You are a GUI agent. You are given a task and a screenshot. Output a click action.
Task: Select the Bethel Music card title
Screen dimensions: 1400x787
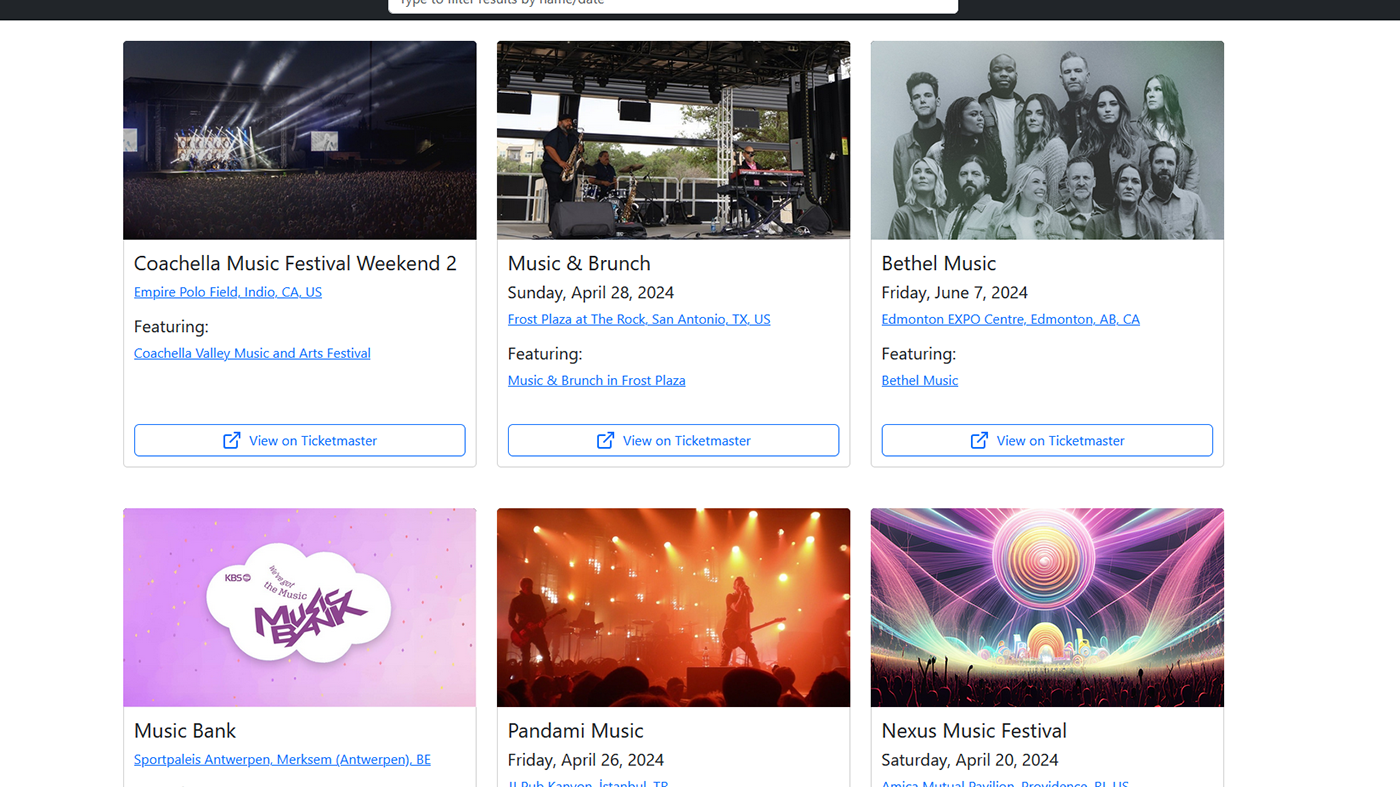(x=939, y=263)
